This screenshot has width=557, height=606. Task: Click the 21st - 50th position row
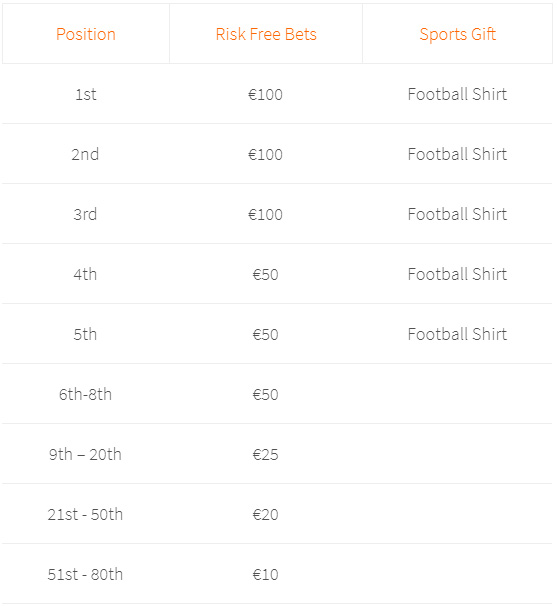pyautogui.click(x=277, y=514)
